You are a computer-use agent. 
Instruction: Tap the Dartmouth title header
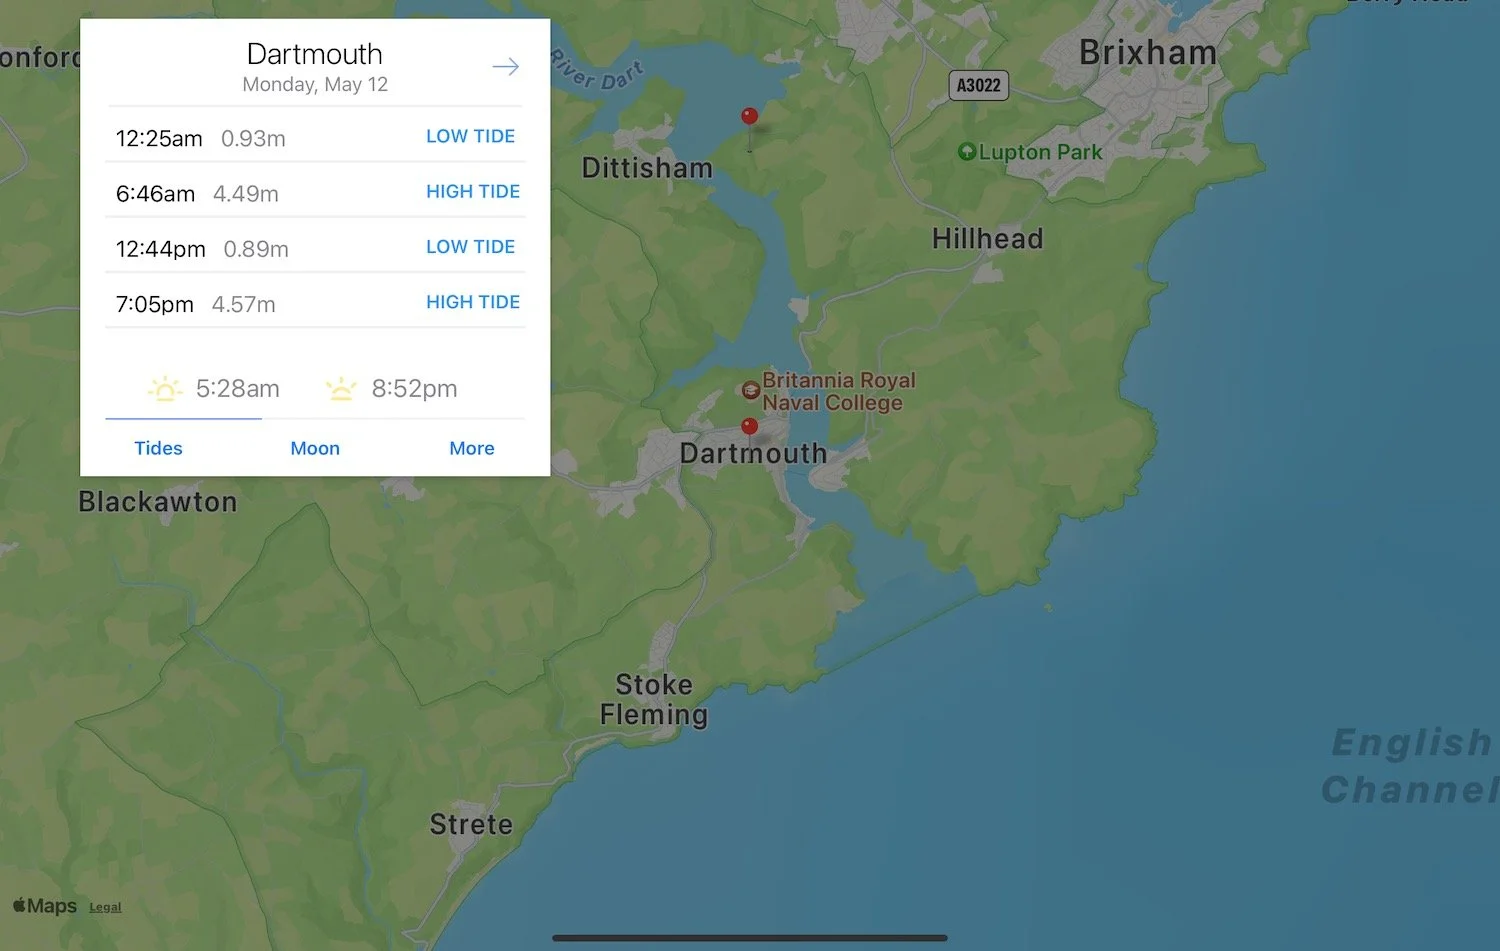(315, 54)
